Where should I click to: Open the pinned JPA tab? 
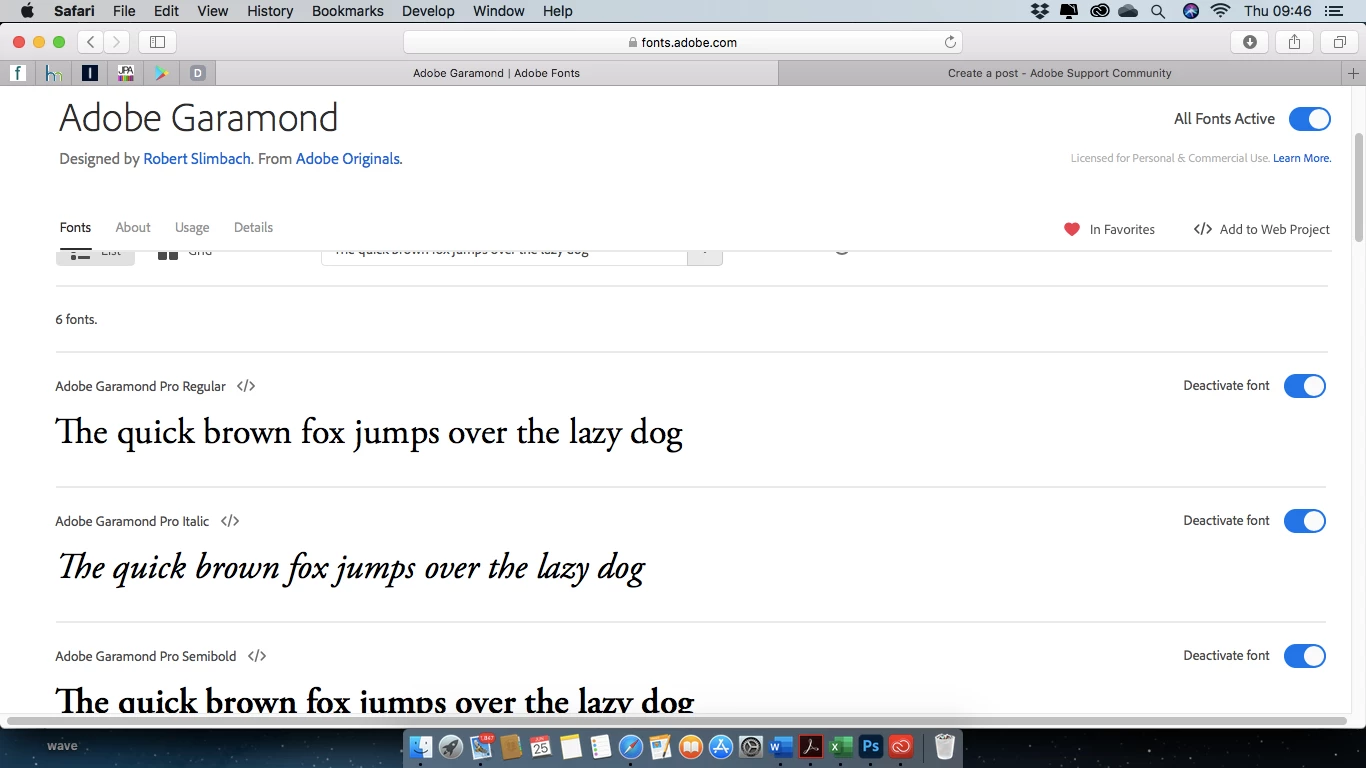[126, 73]
